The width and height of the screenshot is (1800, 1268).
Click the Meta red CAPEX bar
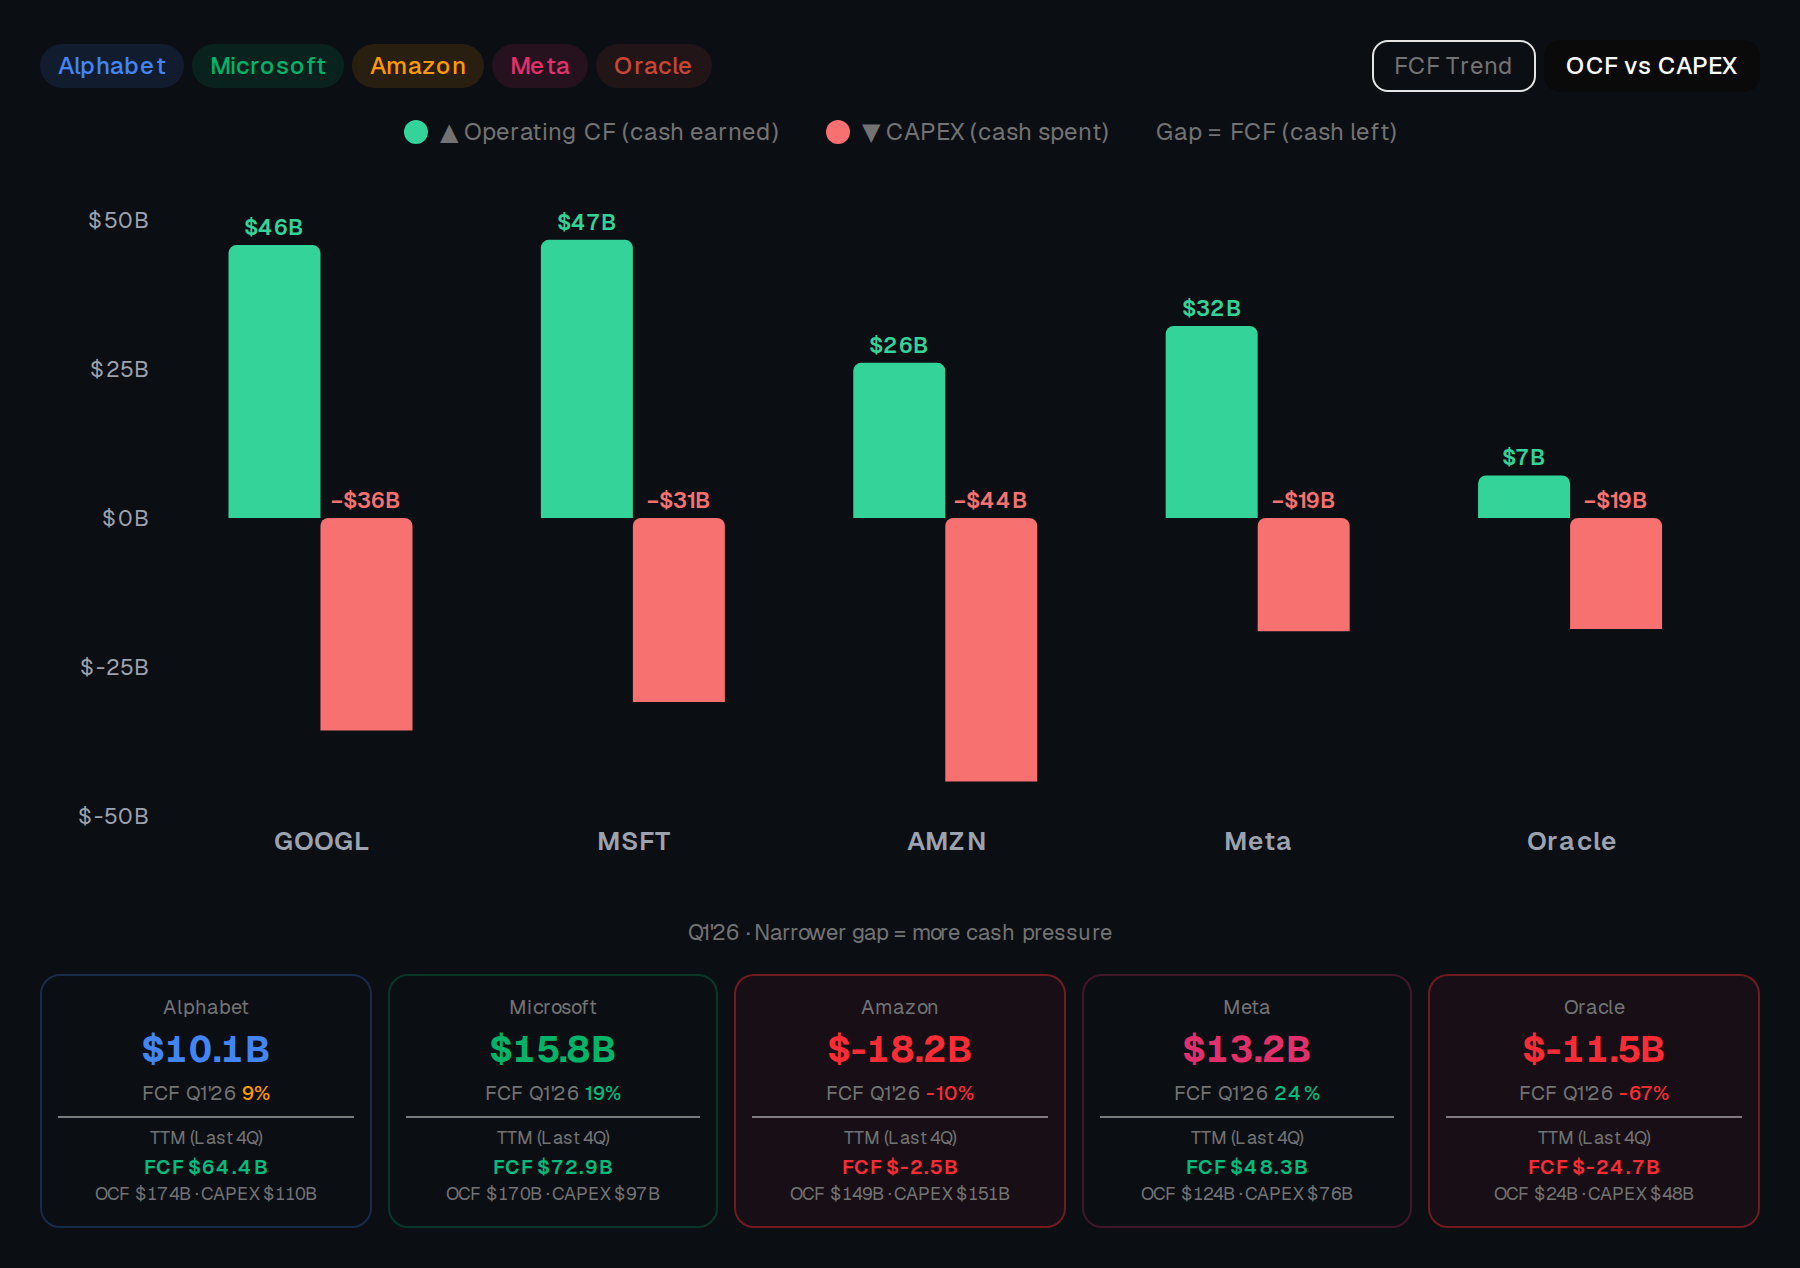pos(1303,574)
